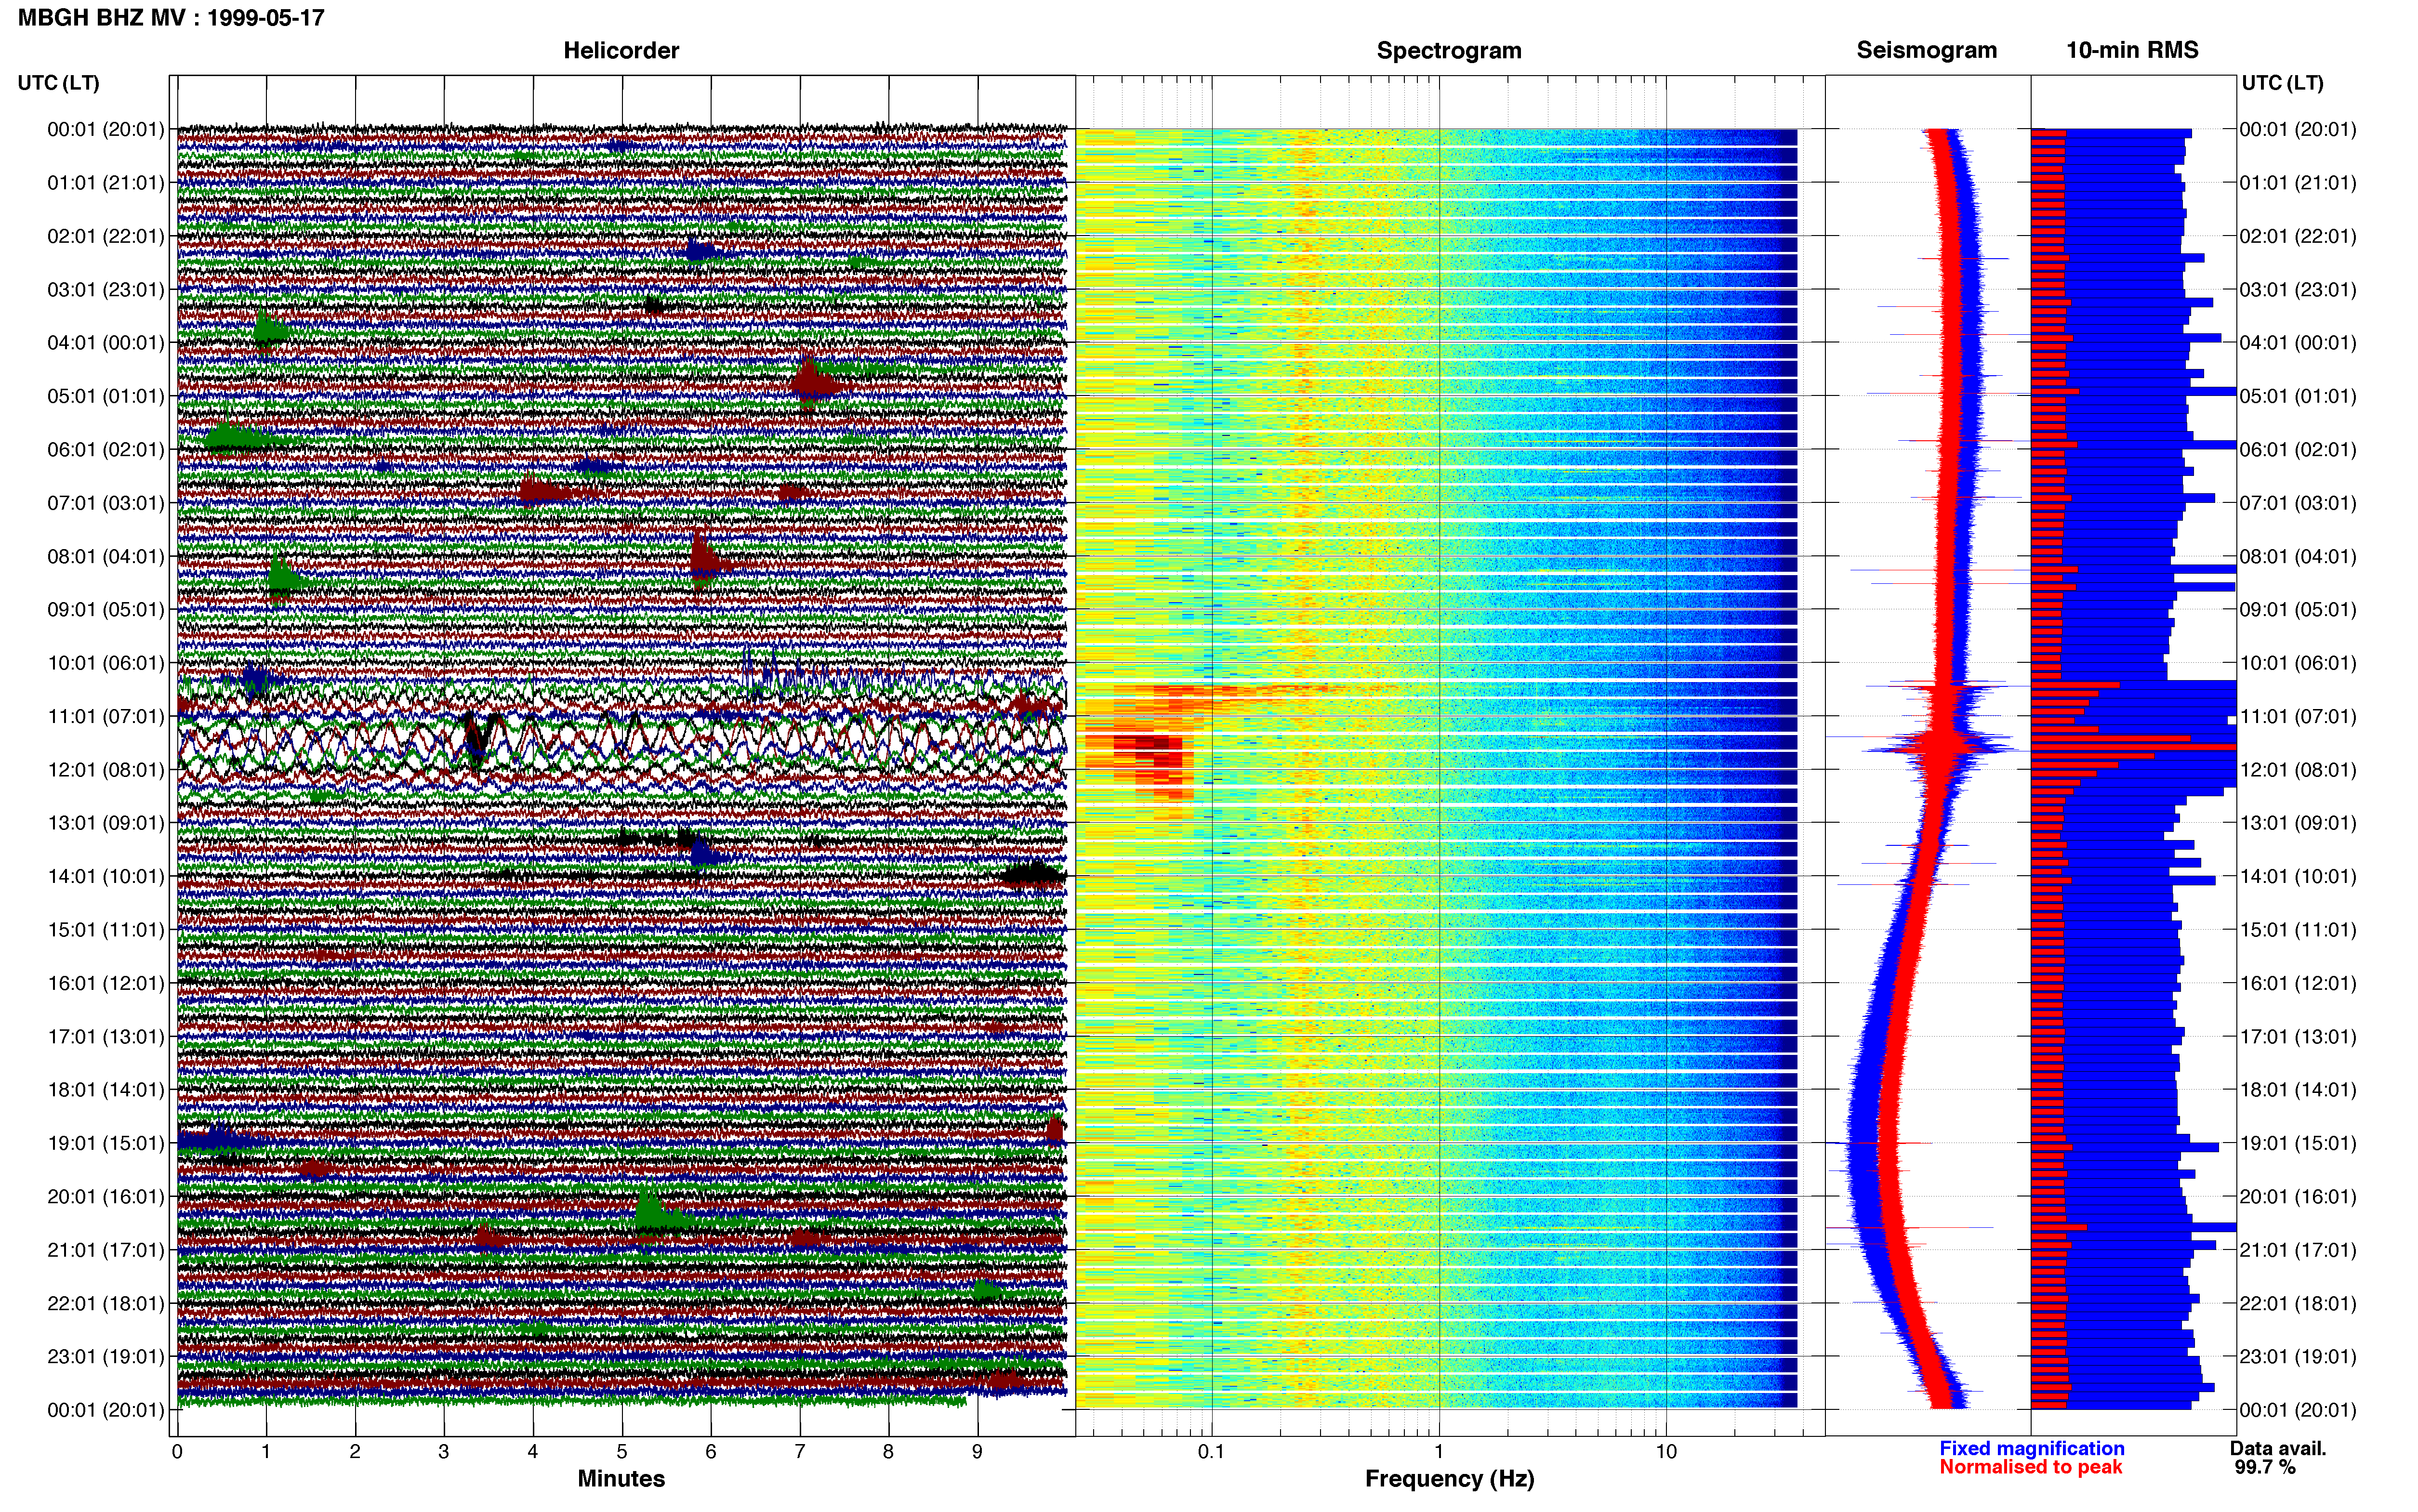This screenshot has height=1512, width=2418.
Task: Click the 99.7 % data availability value
Action: click(x=2265, y=1467)
